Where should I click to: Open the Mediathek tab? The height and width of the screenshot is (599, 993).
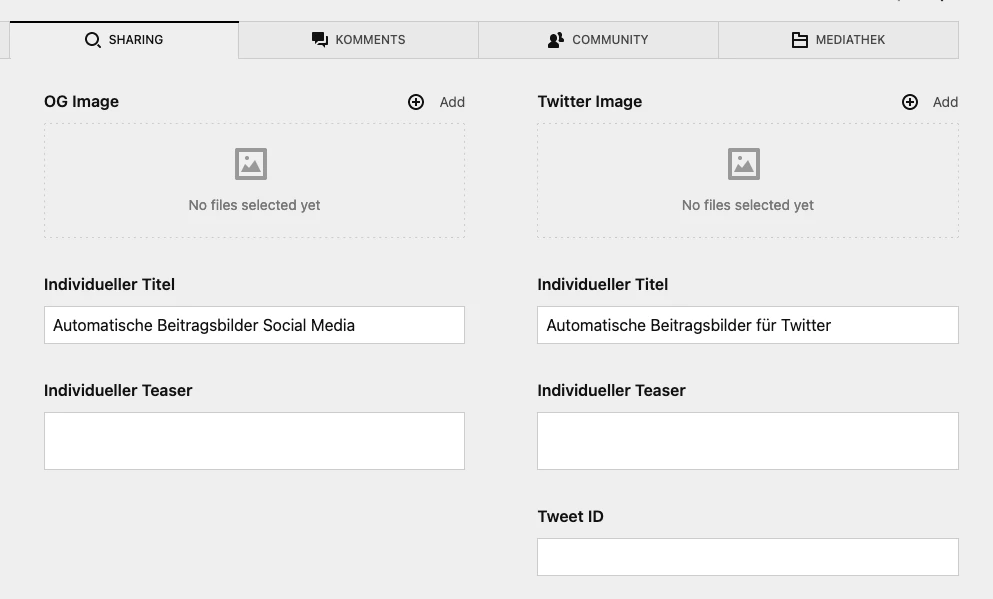click(x=838, y=40)
